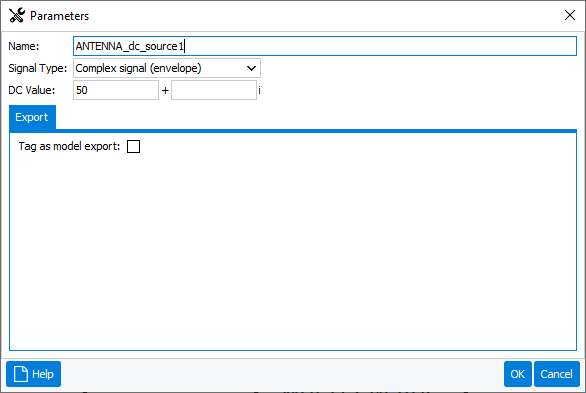Click the 'Name:' label

[24, 46]
